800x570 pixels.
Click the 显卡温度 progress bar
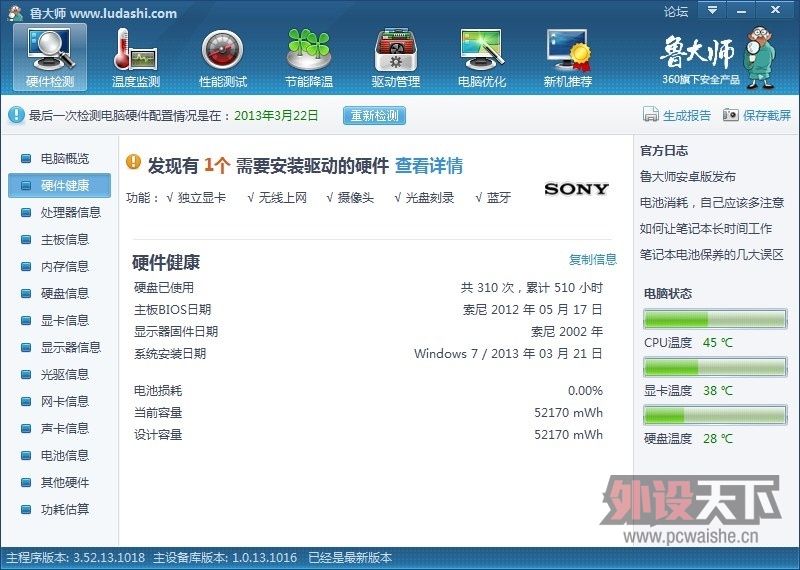[715, 367]
